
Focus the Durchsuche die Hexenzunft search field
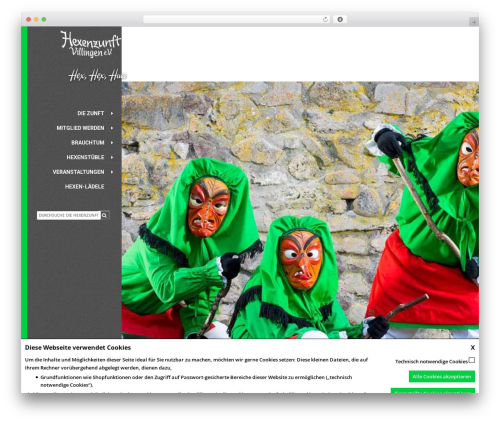click(x=69, y=215)
